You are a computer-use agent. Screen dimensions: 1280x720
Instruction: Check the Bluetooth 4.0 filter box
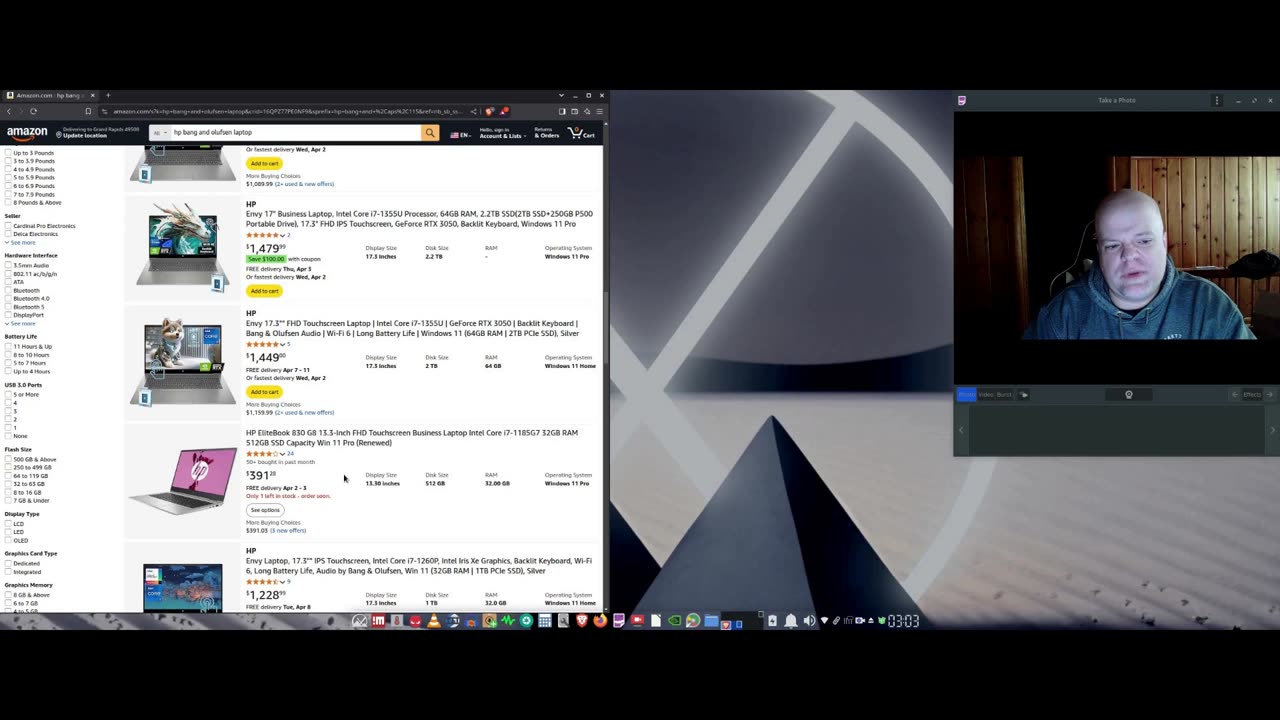click(x=9, y=298)
